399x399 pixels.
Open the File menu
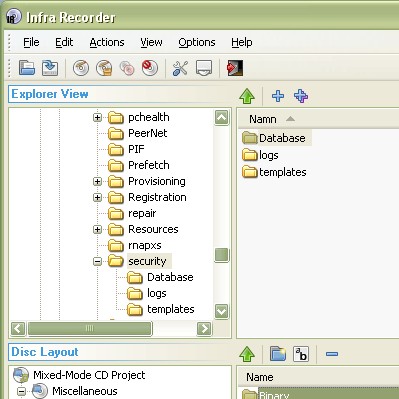click(x=31, y=42)
